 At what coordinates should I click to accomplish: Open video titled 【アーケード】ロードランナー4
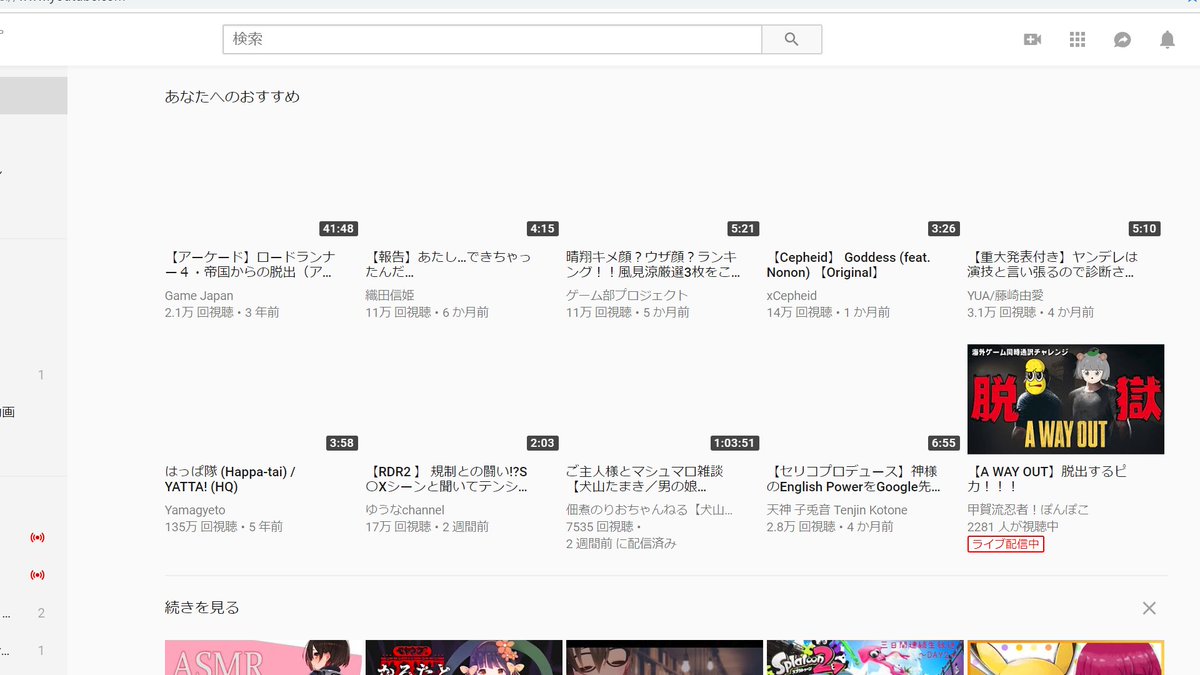(250, 264)
